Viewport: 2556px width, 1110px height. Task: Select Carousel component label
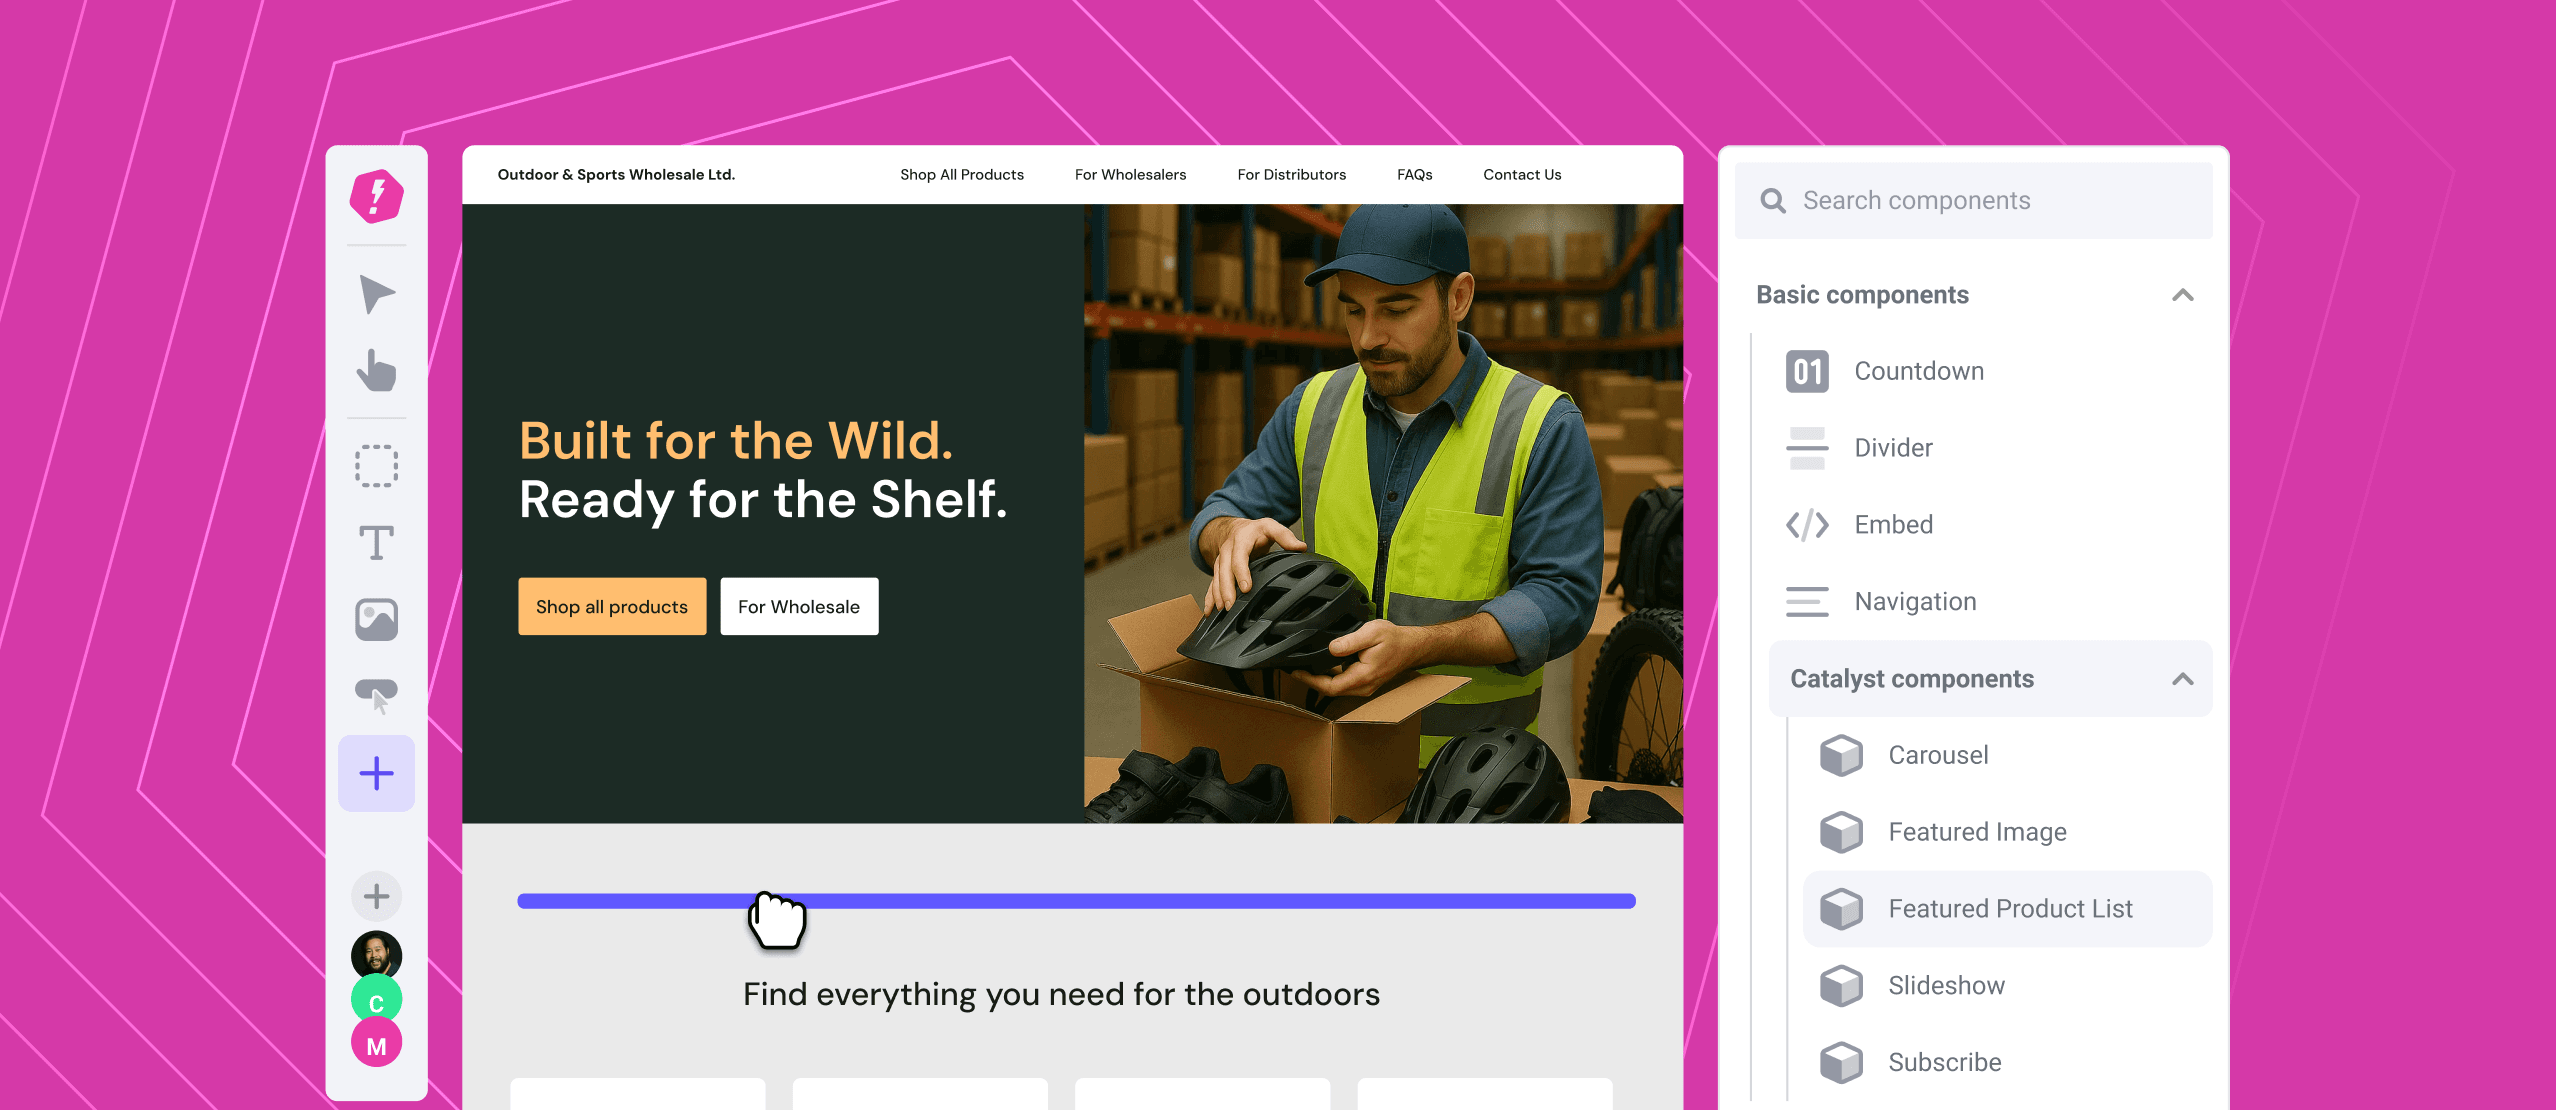1938,756
